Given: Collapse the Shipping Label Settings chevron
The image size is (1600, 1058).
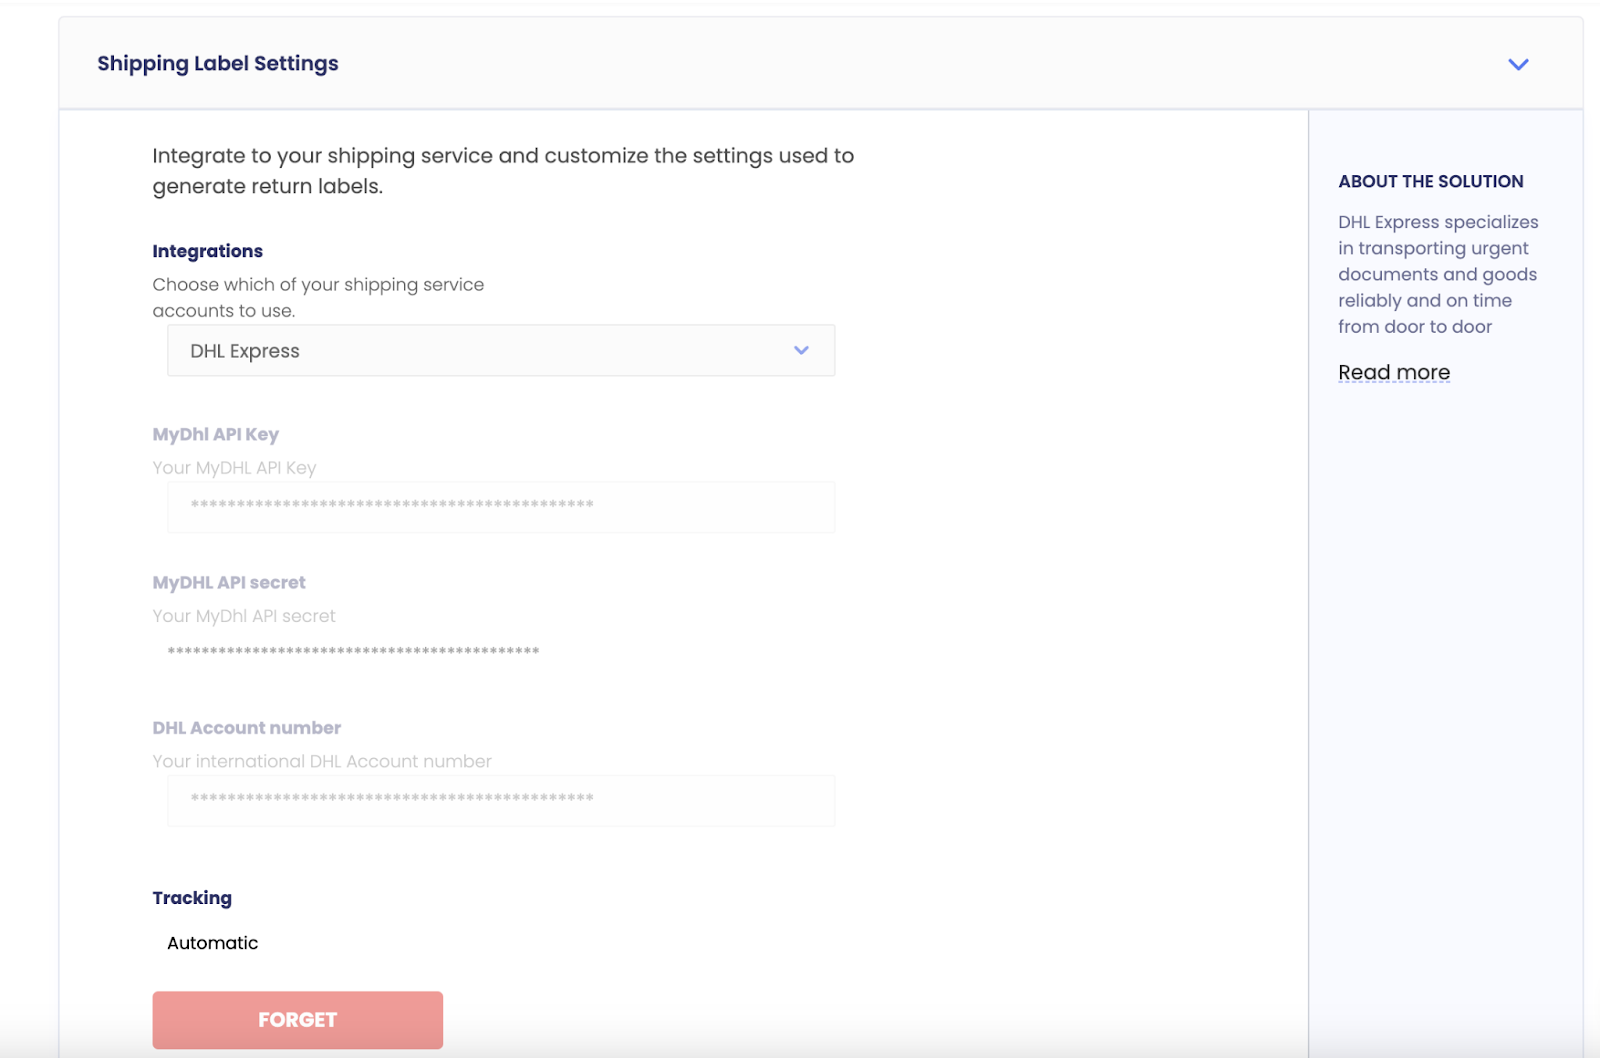Looking at the screenshot, I should pos(1518,64).
